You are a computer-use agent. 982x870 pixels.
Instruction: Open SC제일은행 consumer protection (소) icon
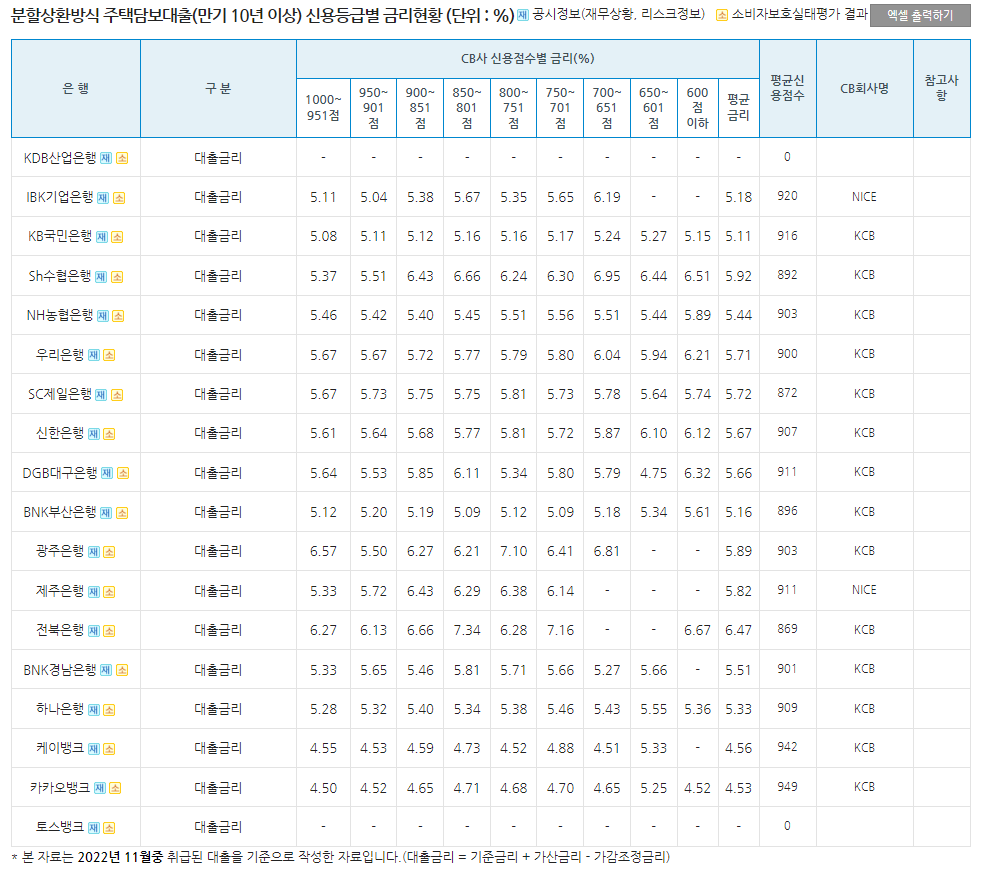point(117,395)
